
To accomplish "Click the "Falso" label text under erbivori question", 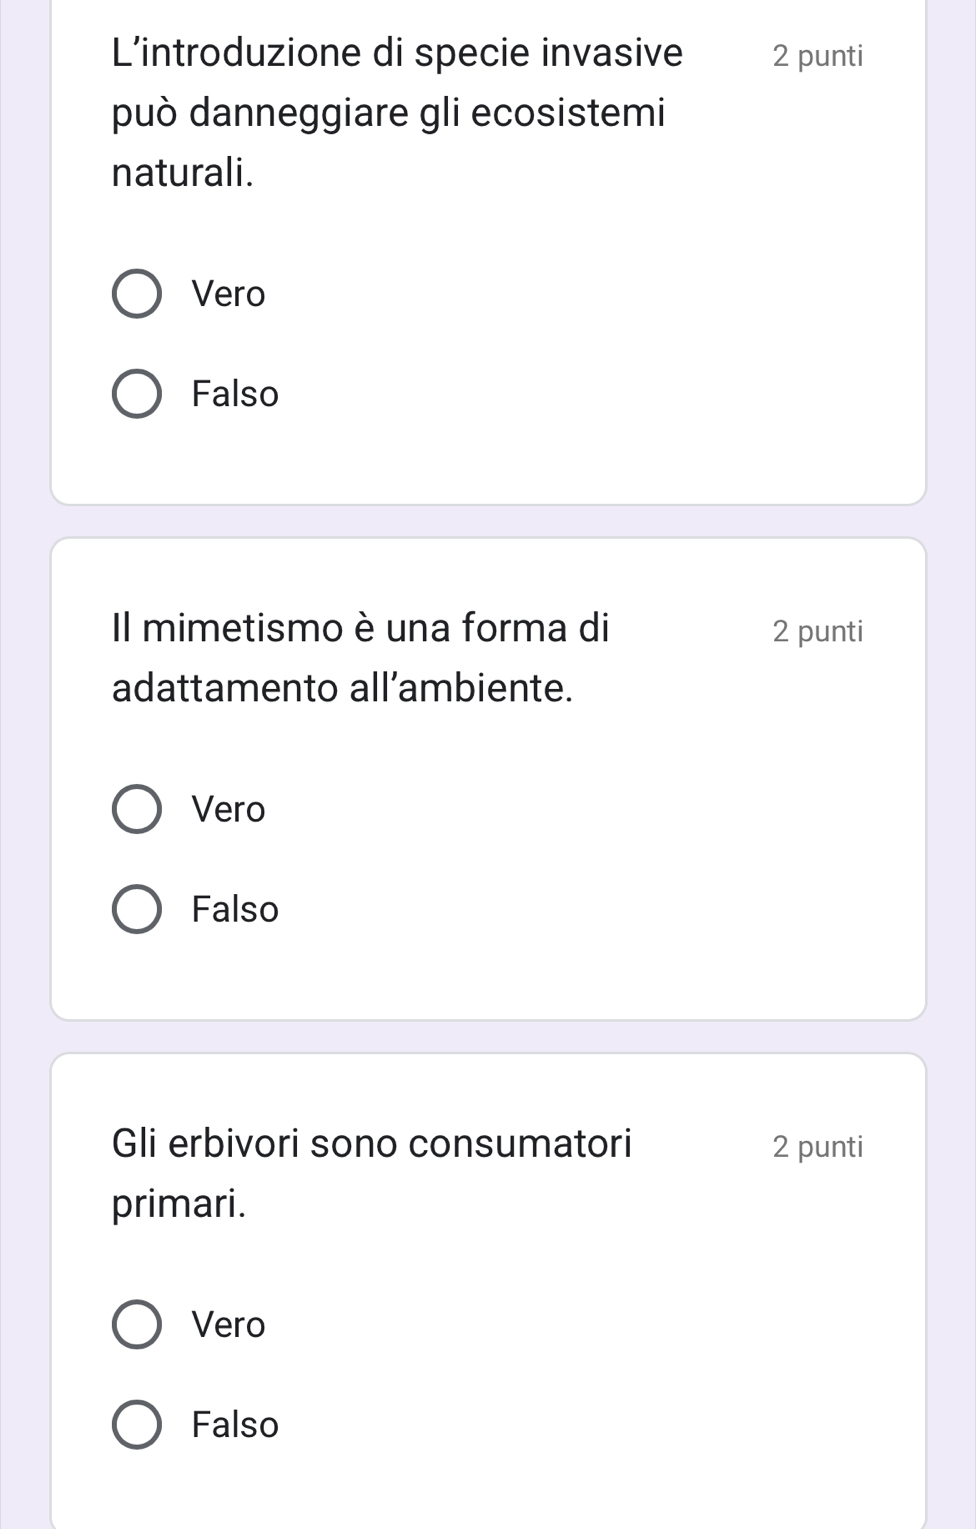I will 235,1425.
